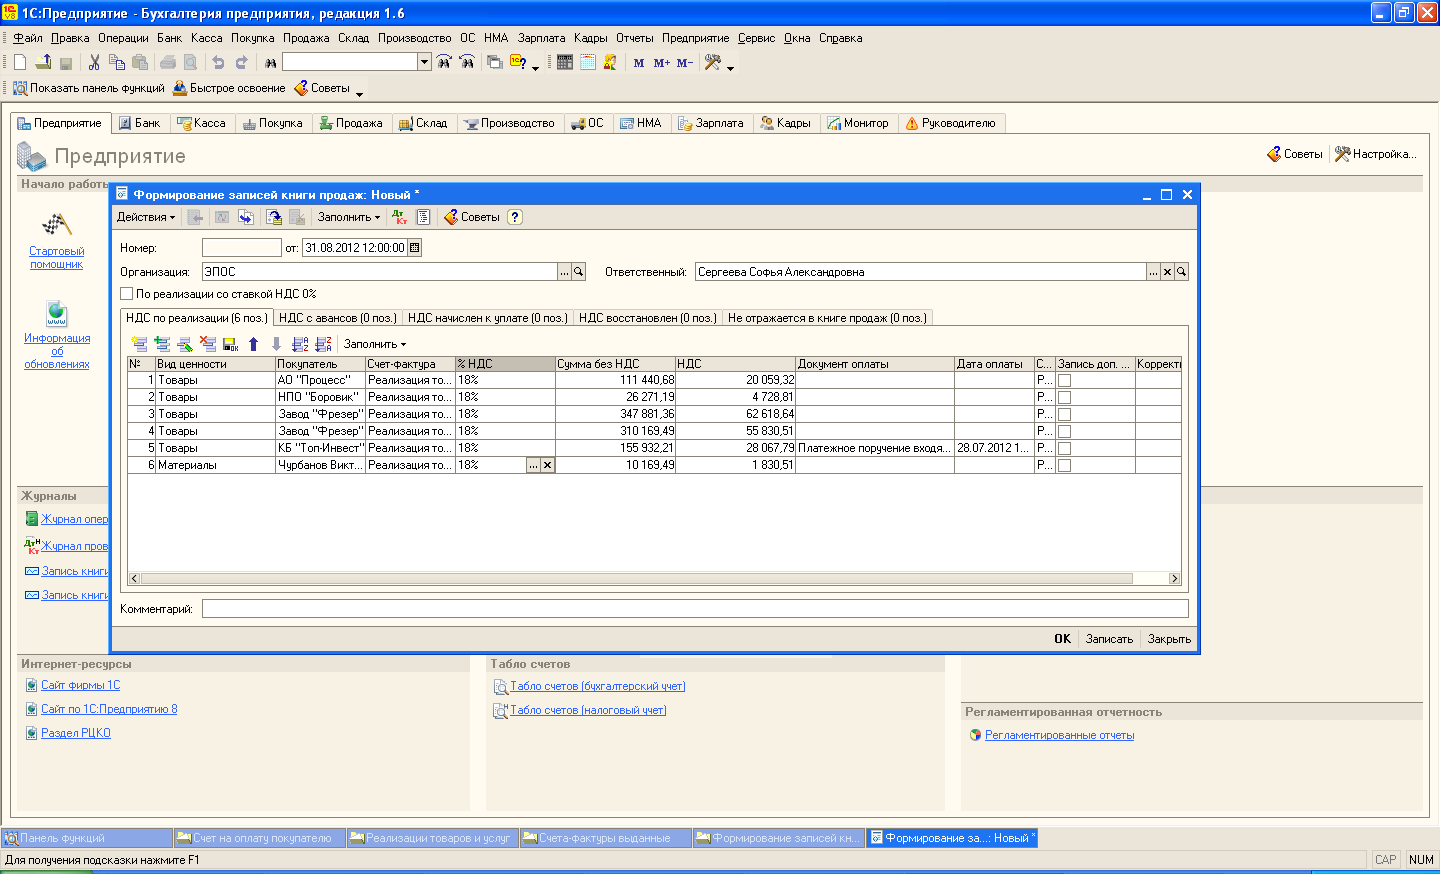
Task: Tick the checkbox in row 1 АО "Процесс"
Action: pos(1065,380)
